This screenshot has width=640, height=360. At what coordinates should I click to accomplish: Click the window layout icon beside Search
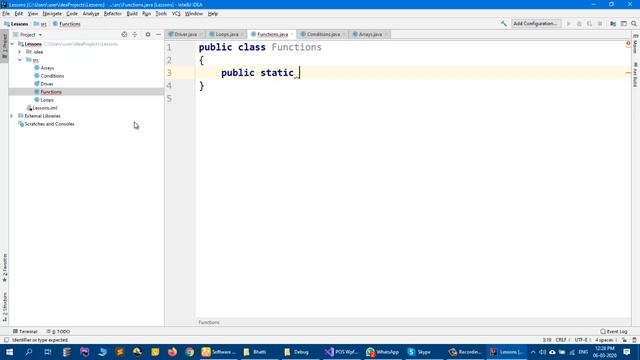(x=624, y=24)
